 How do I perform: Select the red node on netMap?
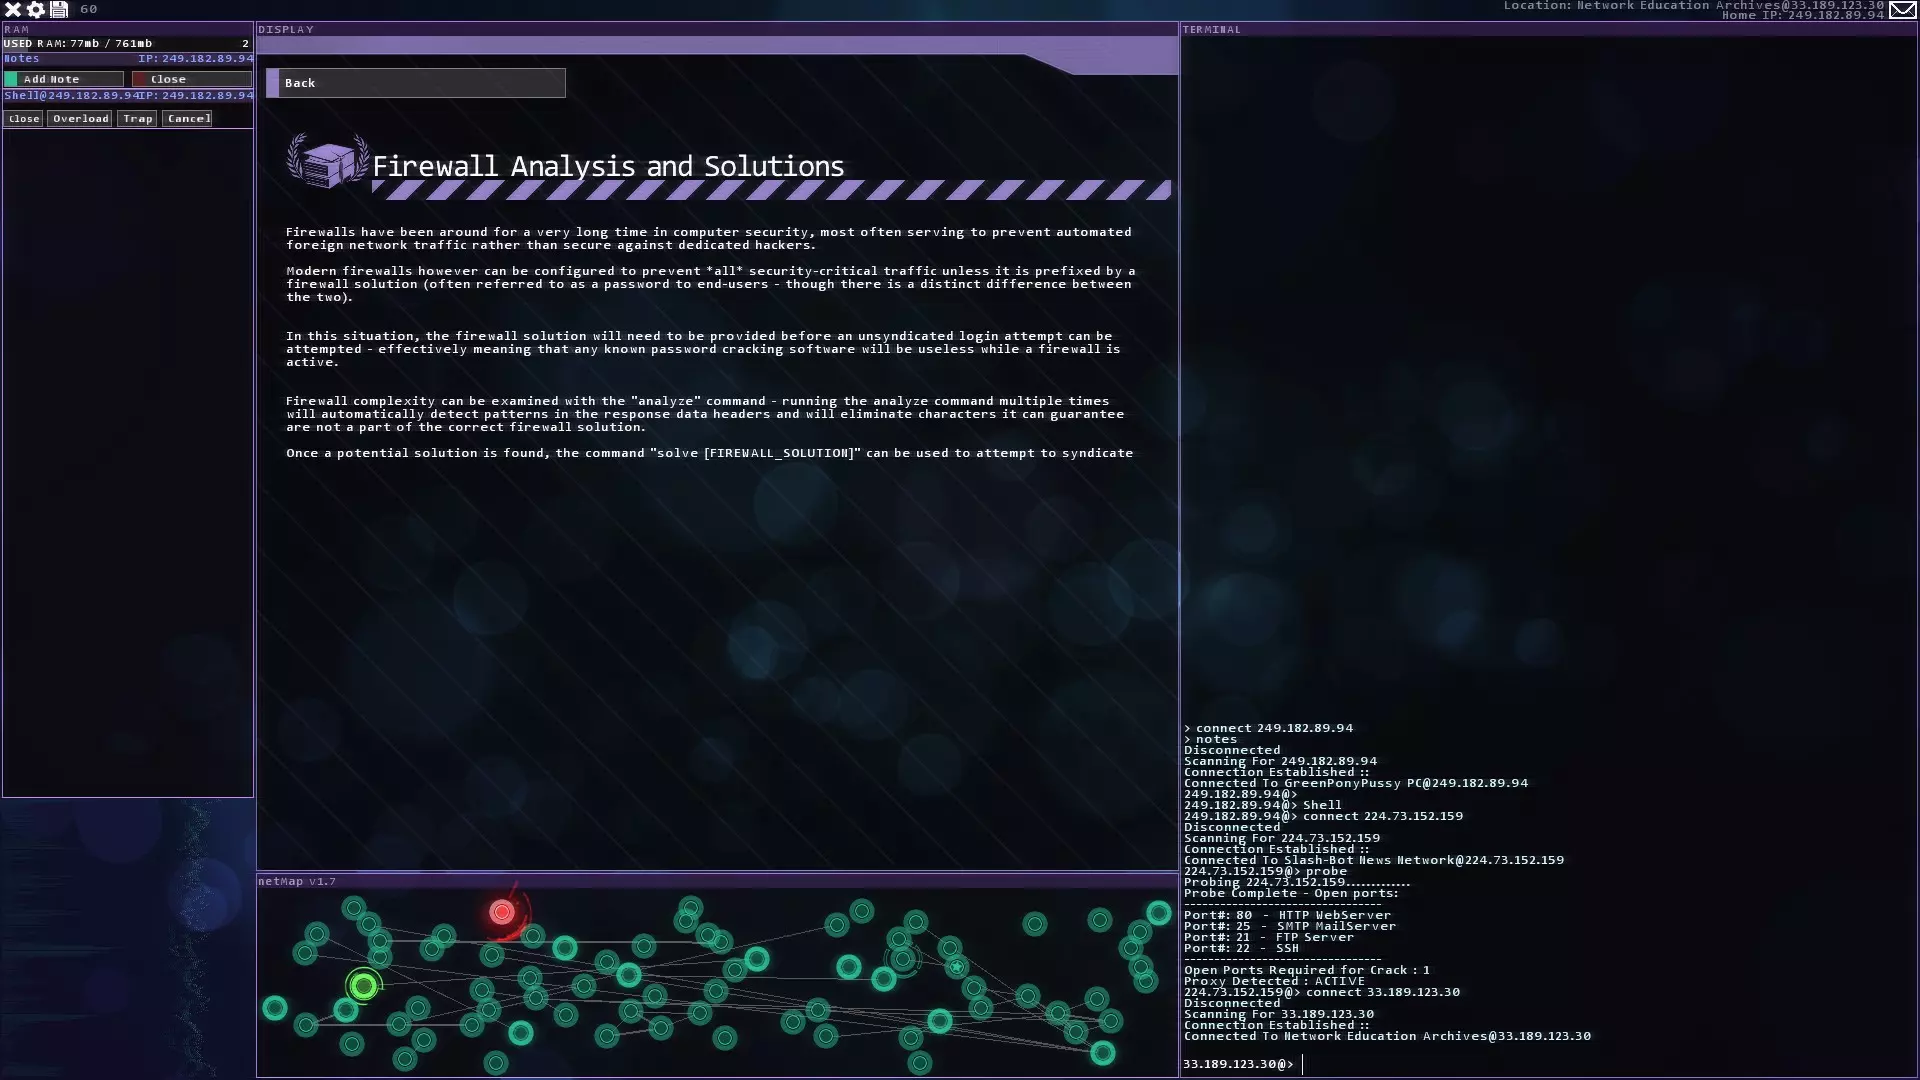(502, 911)
